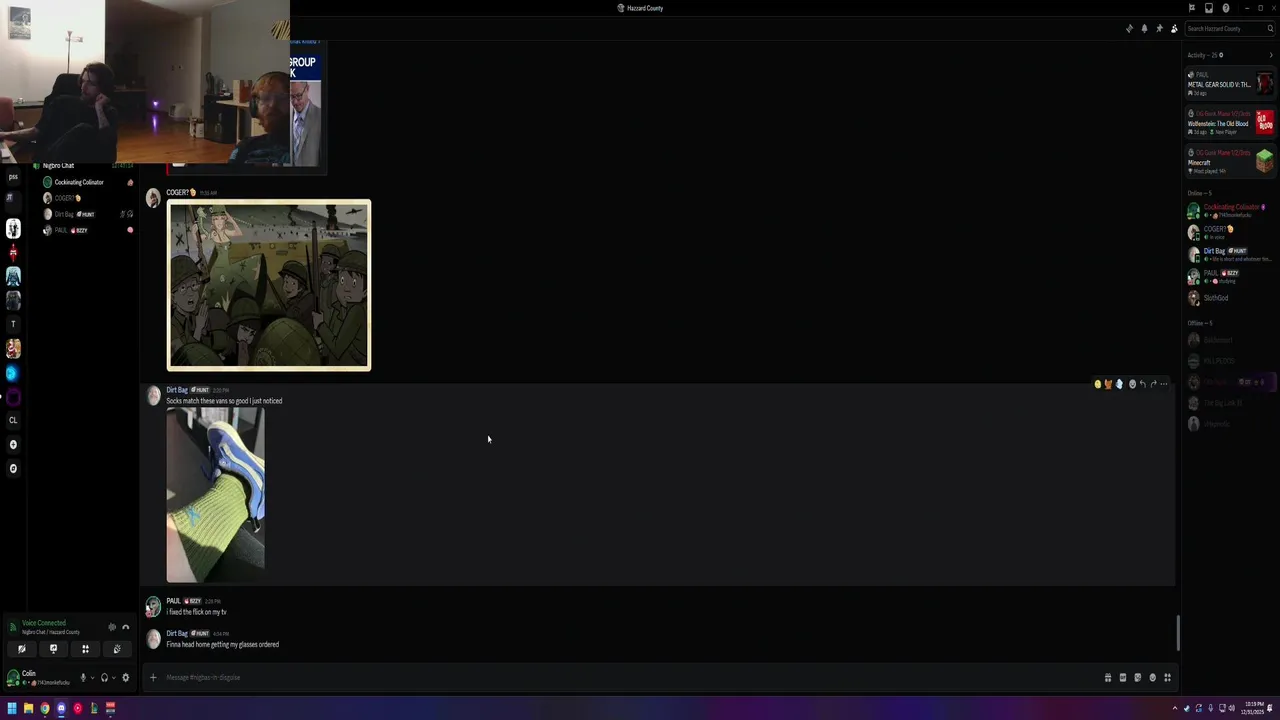Forward Dirt Bag's socks message
1280x720 pixels.
coord(1153,384)
